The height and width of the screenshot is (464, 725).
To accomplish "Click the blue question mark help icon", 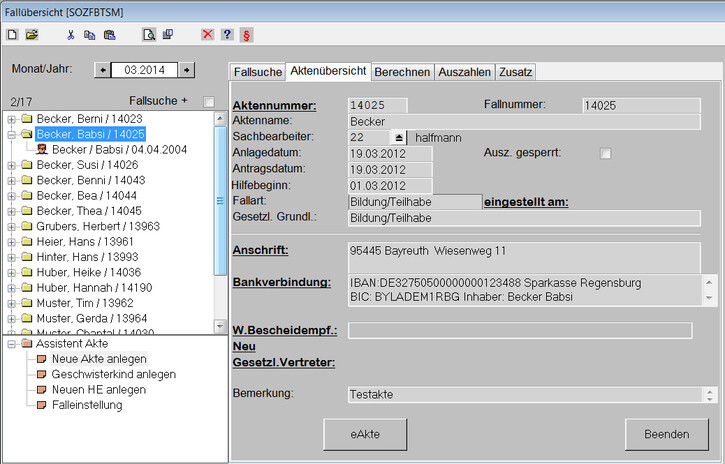I will pyautogui.click(x=227, y=34).
